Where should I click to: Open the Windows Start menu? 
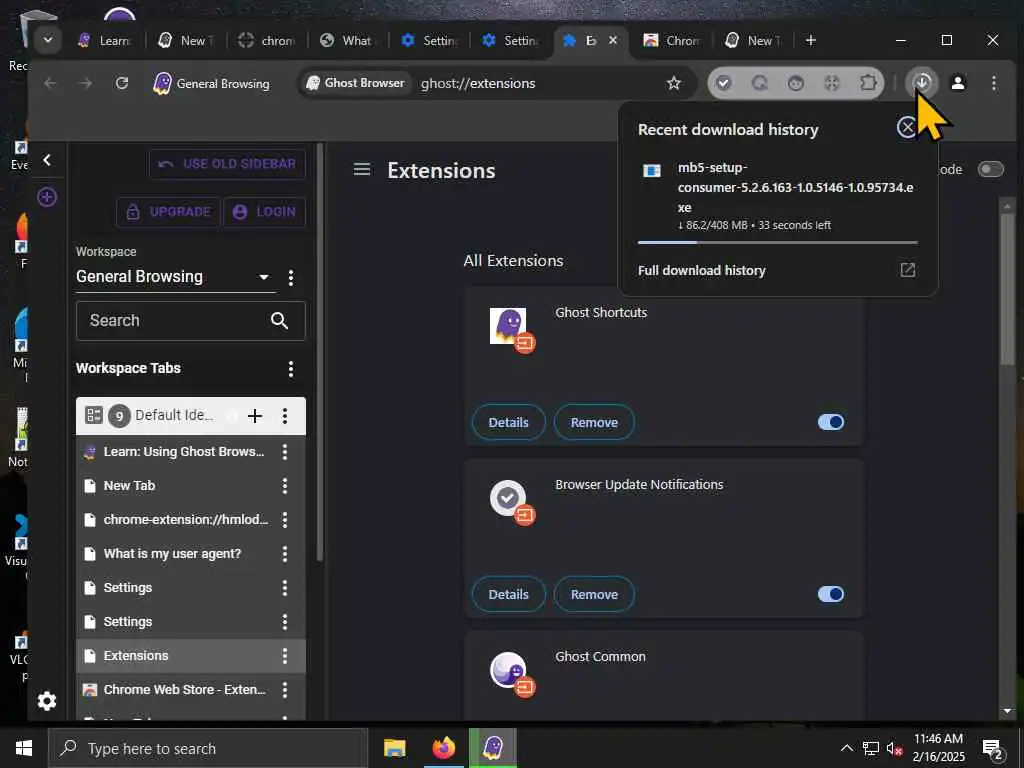point(24,748)
